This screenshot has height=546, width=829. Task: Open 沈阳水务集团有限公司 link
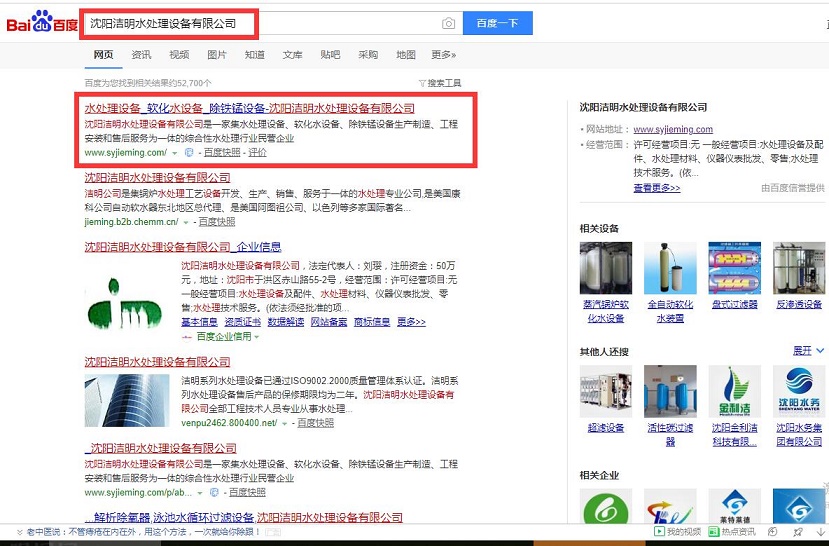[x=799, y=434]
